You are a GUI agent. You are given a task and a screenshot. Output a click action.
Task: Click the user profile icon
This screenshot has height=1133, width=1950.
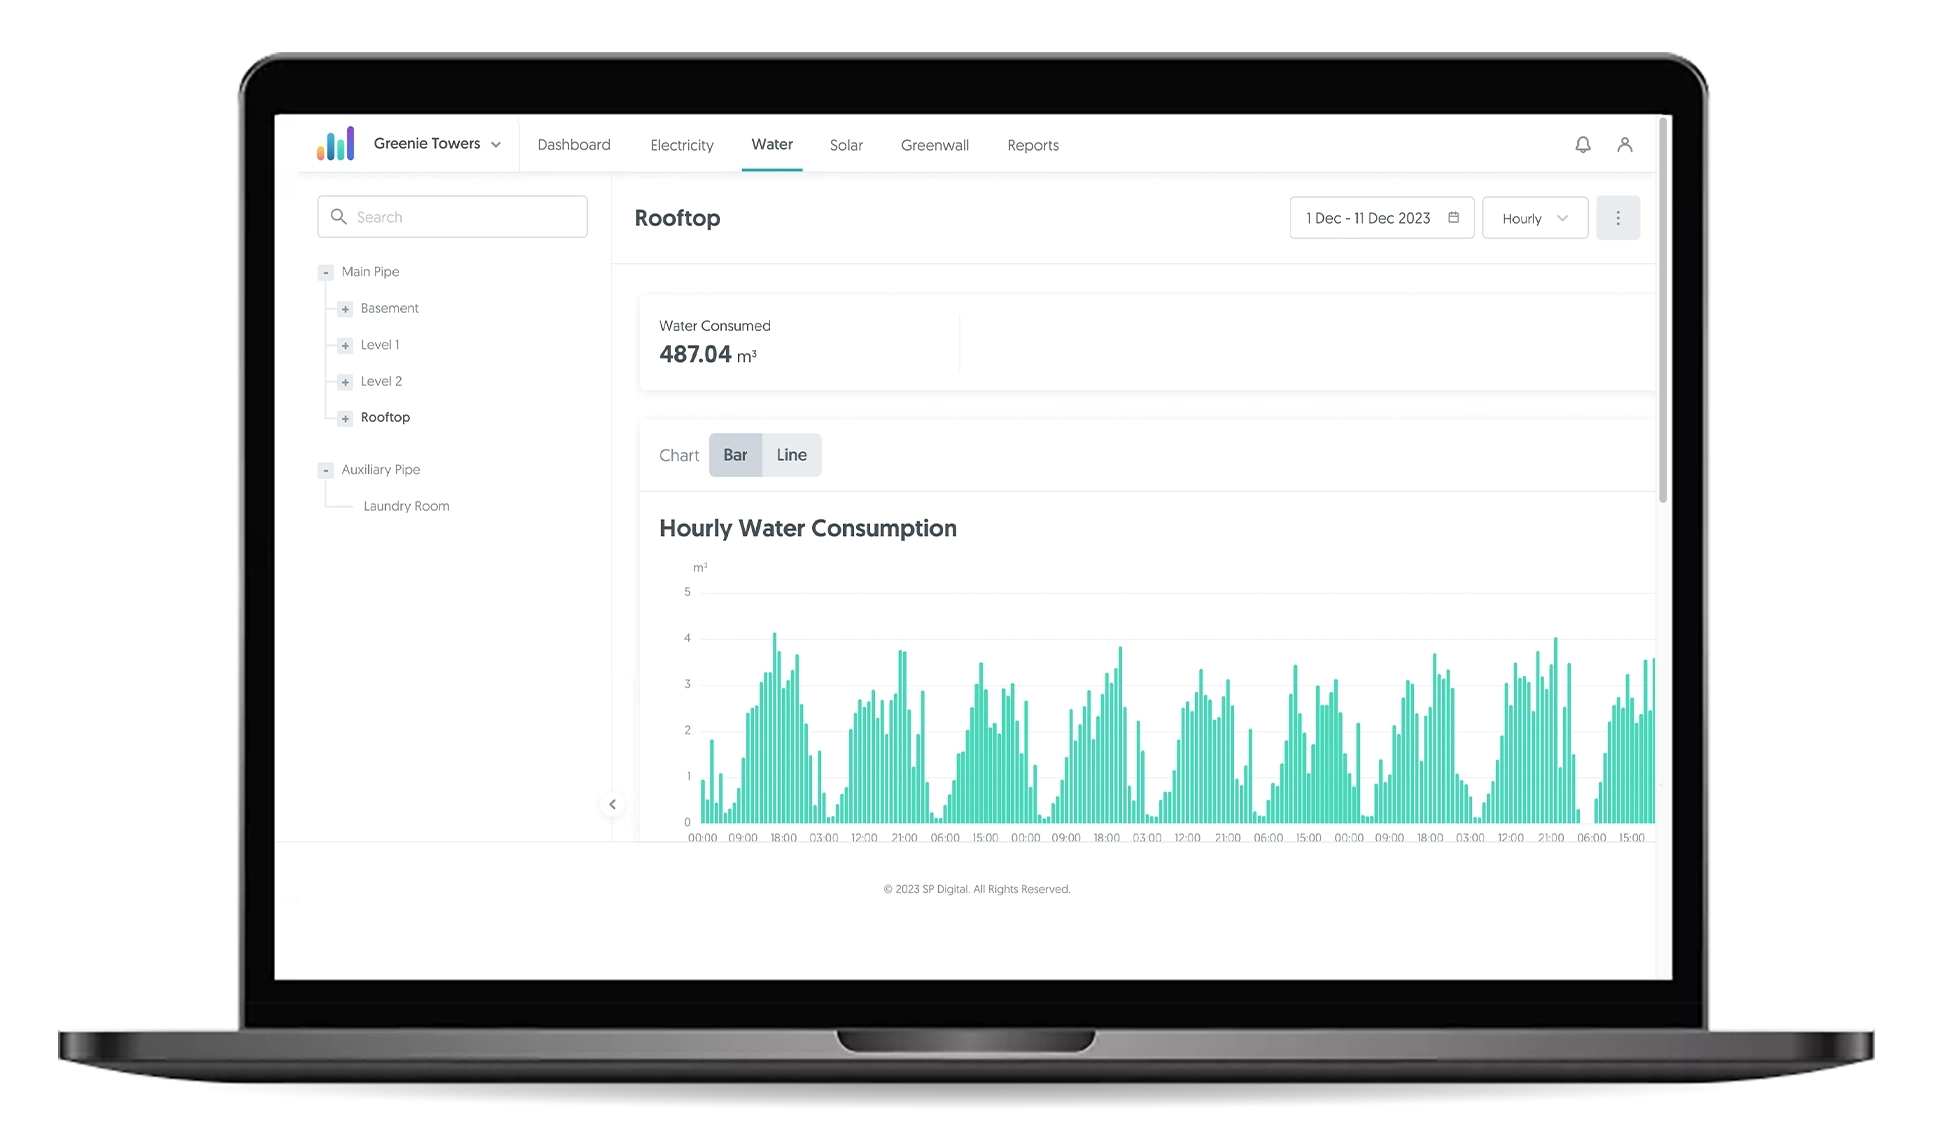pyautogui.click(x=1624, y=144)
